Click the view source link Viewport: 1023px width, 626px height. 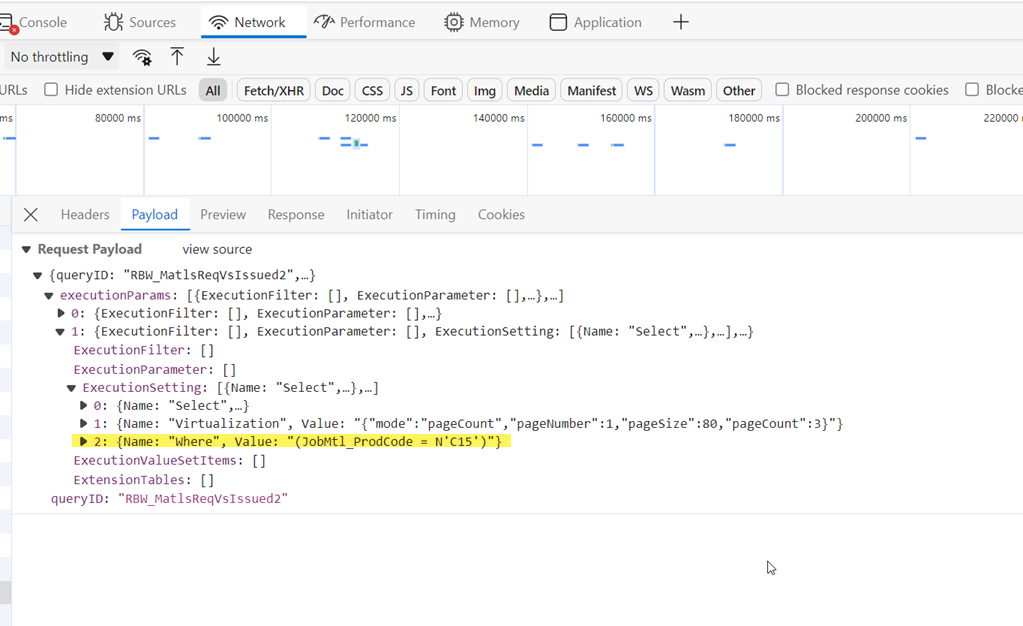[216, 248]
